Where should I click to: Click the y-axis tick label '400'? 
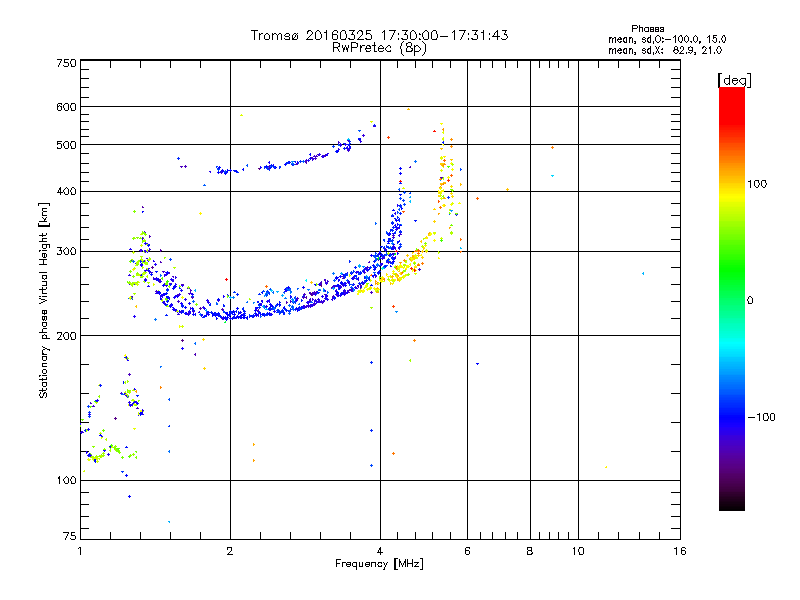click(x=66, y=191)
